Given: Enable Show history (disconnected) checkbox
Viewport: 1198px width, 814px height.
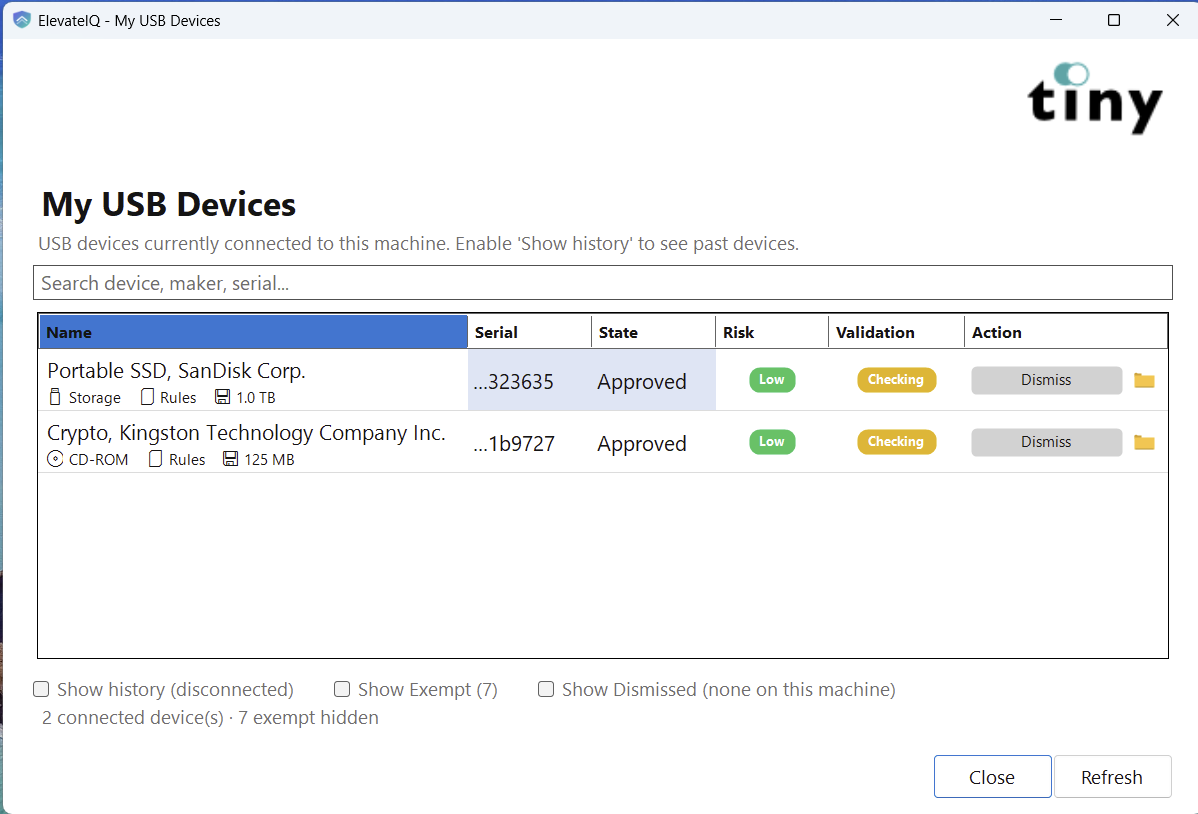Looking at the screenshot, I should pos(41,689).
